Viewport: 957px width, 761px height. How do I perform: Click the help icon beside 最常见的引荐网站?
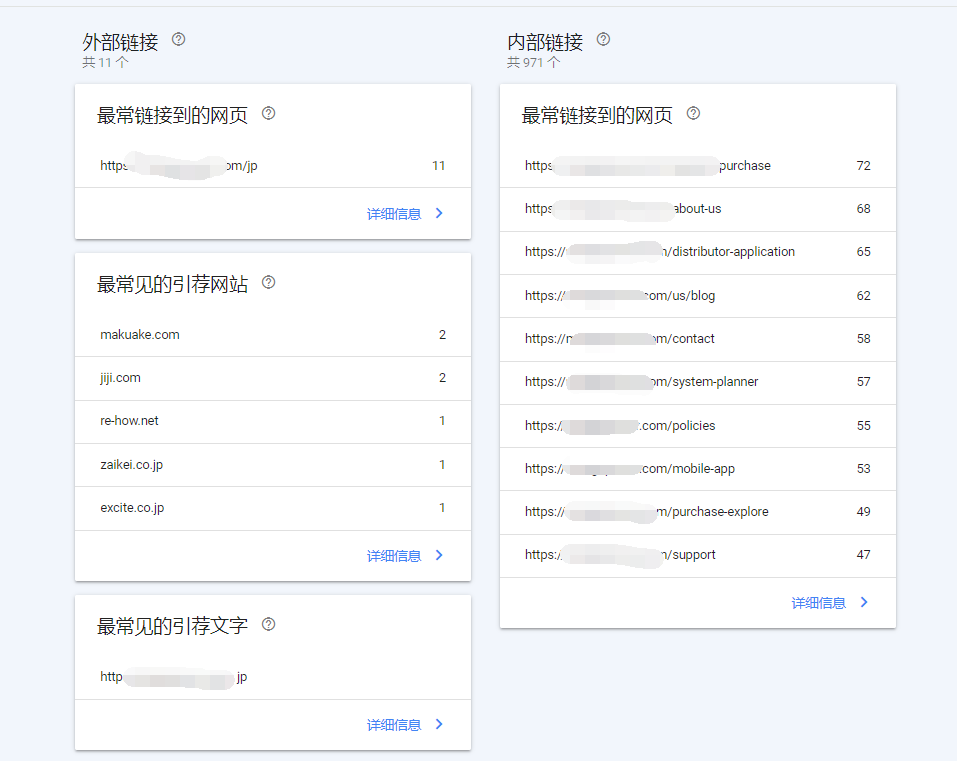[x=268, y=283]
